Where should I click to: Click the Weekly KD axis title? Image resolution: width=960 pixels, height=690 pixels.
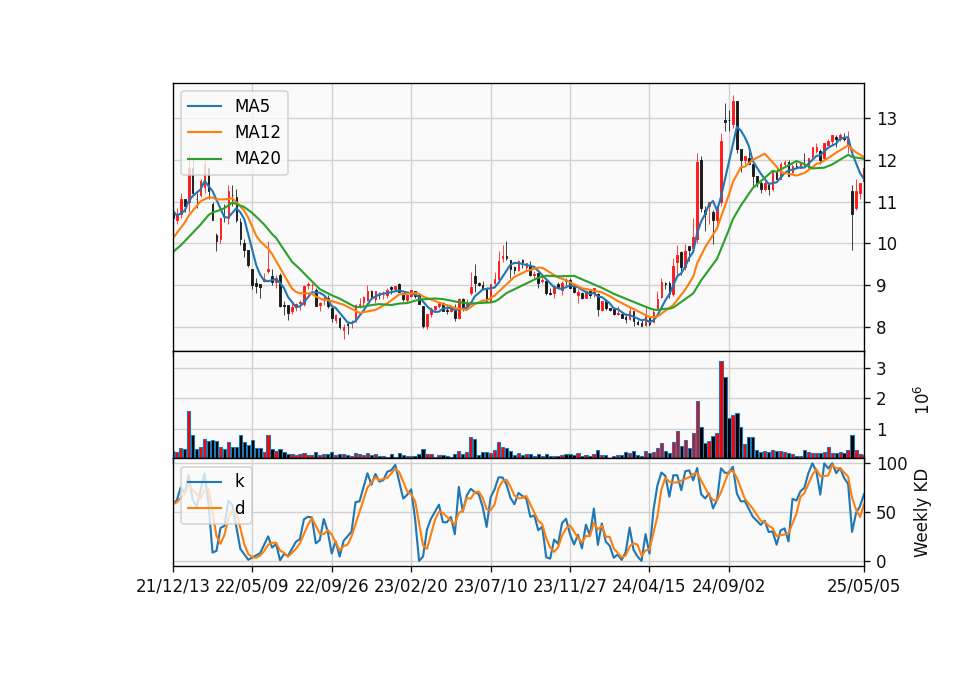921,514
